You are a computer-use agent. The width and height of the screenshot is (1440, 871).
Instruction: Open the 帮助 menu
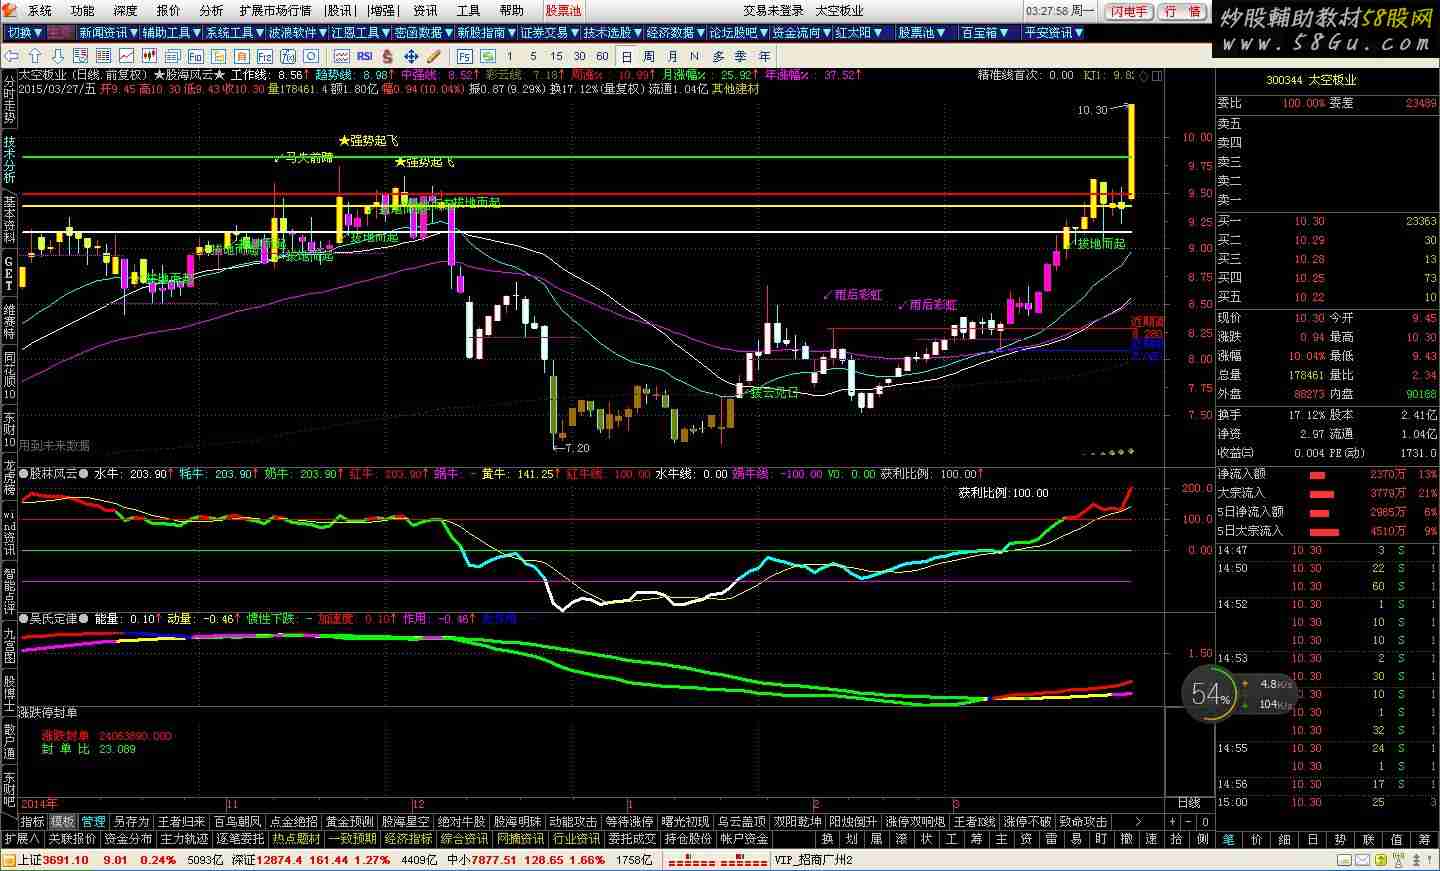pos(511,10)
